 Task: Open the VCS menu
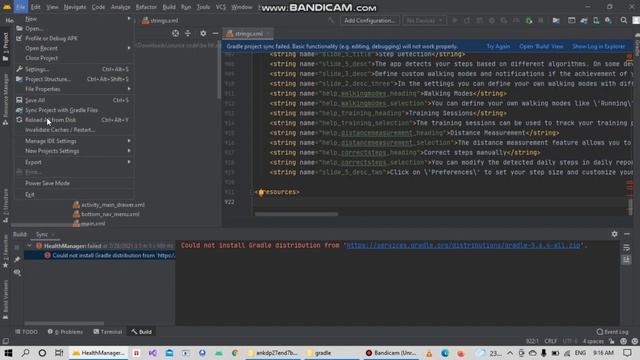coord(221,7)
